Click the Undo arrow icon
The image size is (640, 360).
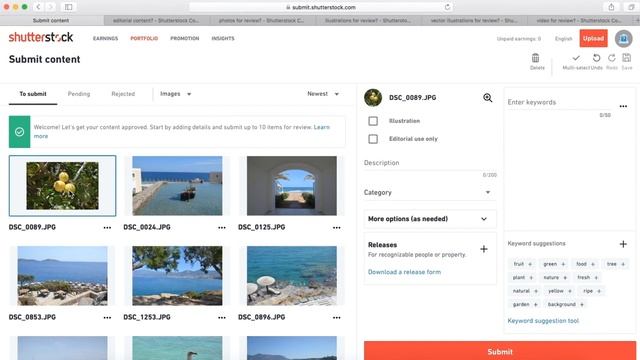596,58
